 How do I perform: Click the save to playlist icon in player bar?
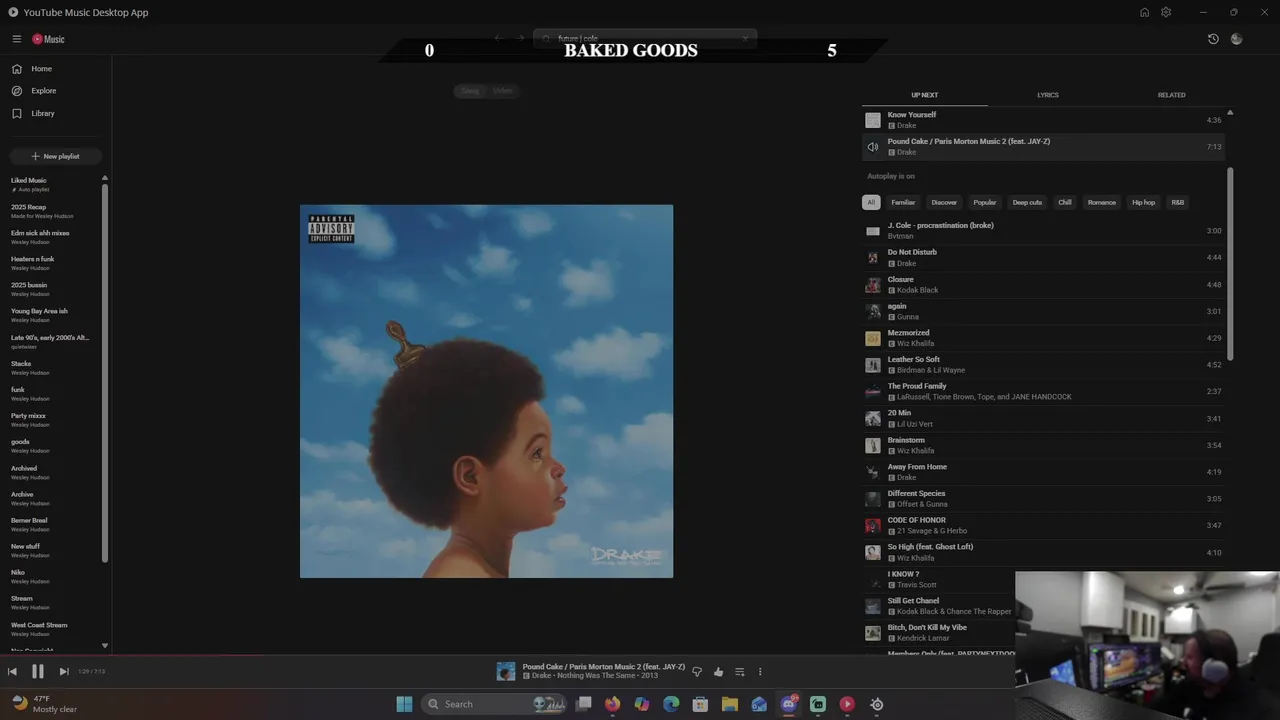(739, 672)
